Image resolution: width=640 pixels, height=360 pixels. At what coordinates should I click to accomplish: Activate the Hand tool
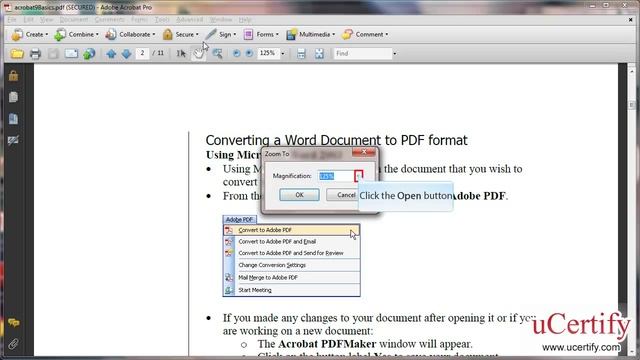point(199,53)
